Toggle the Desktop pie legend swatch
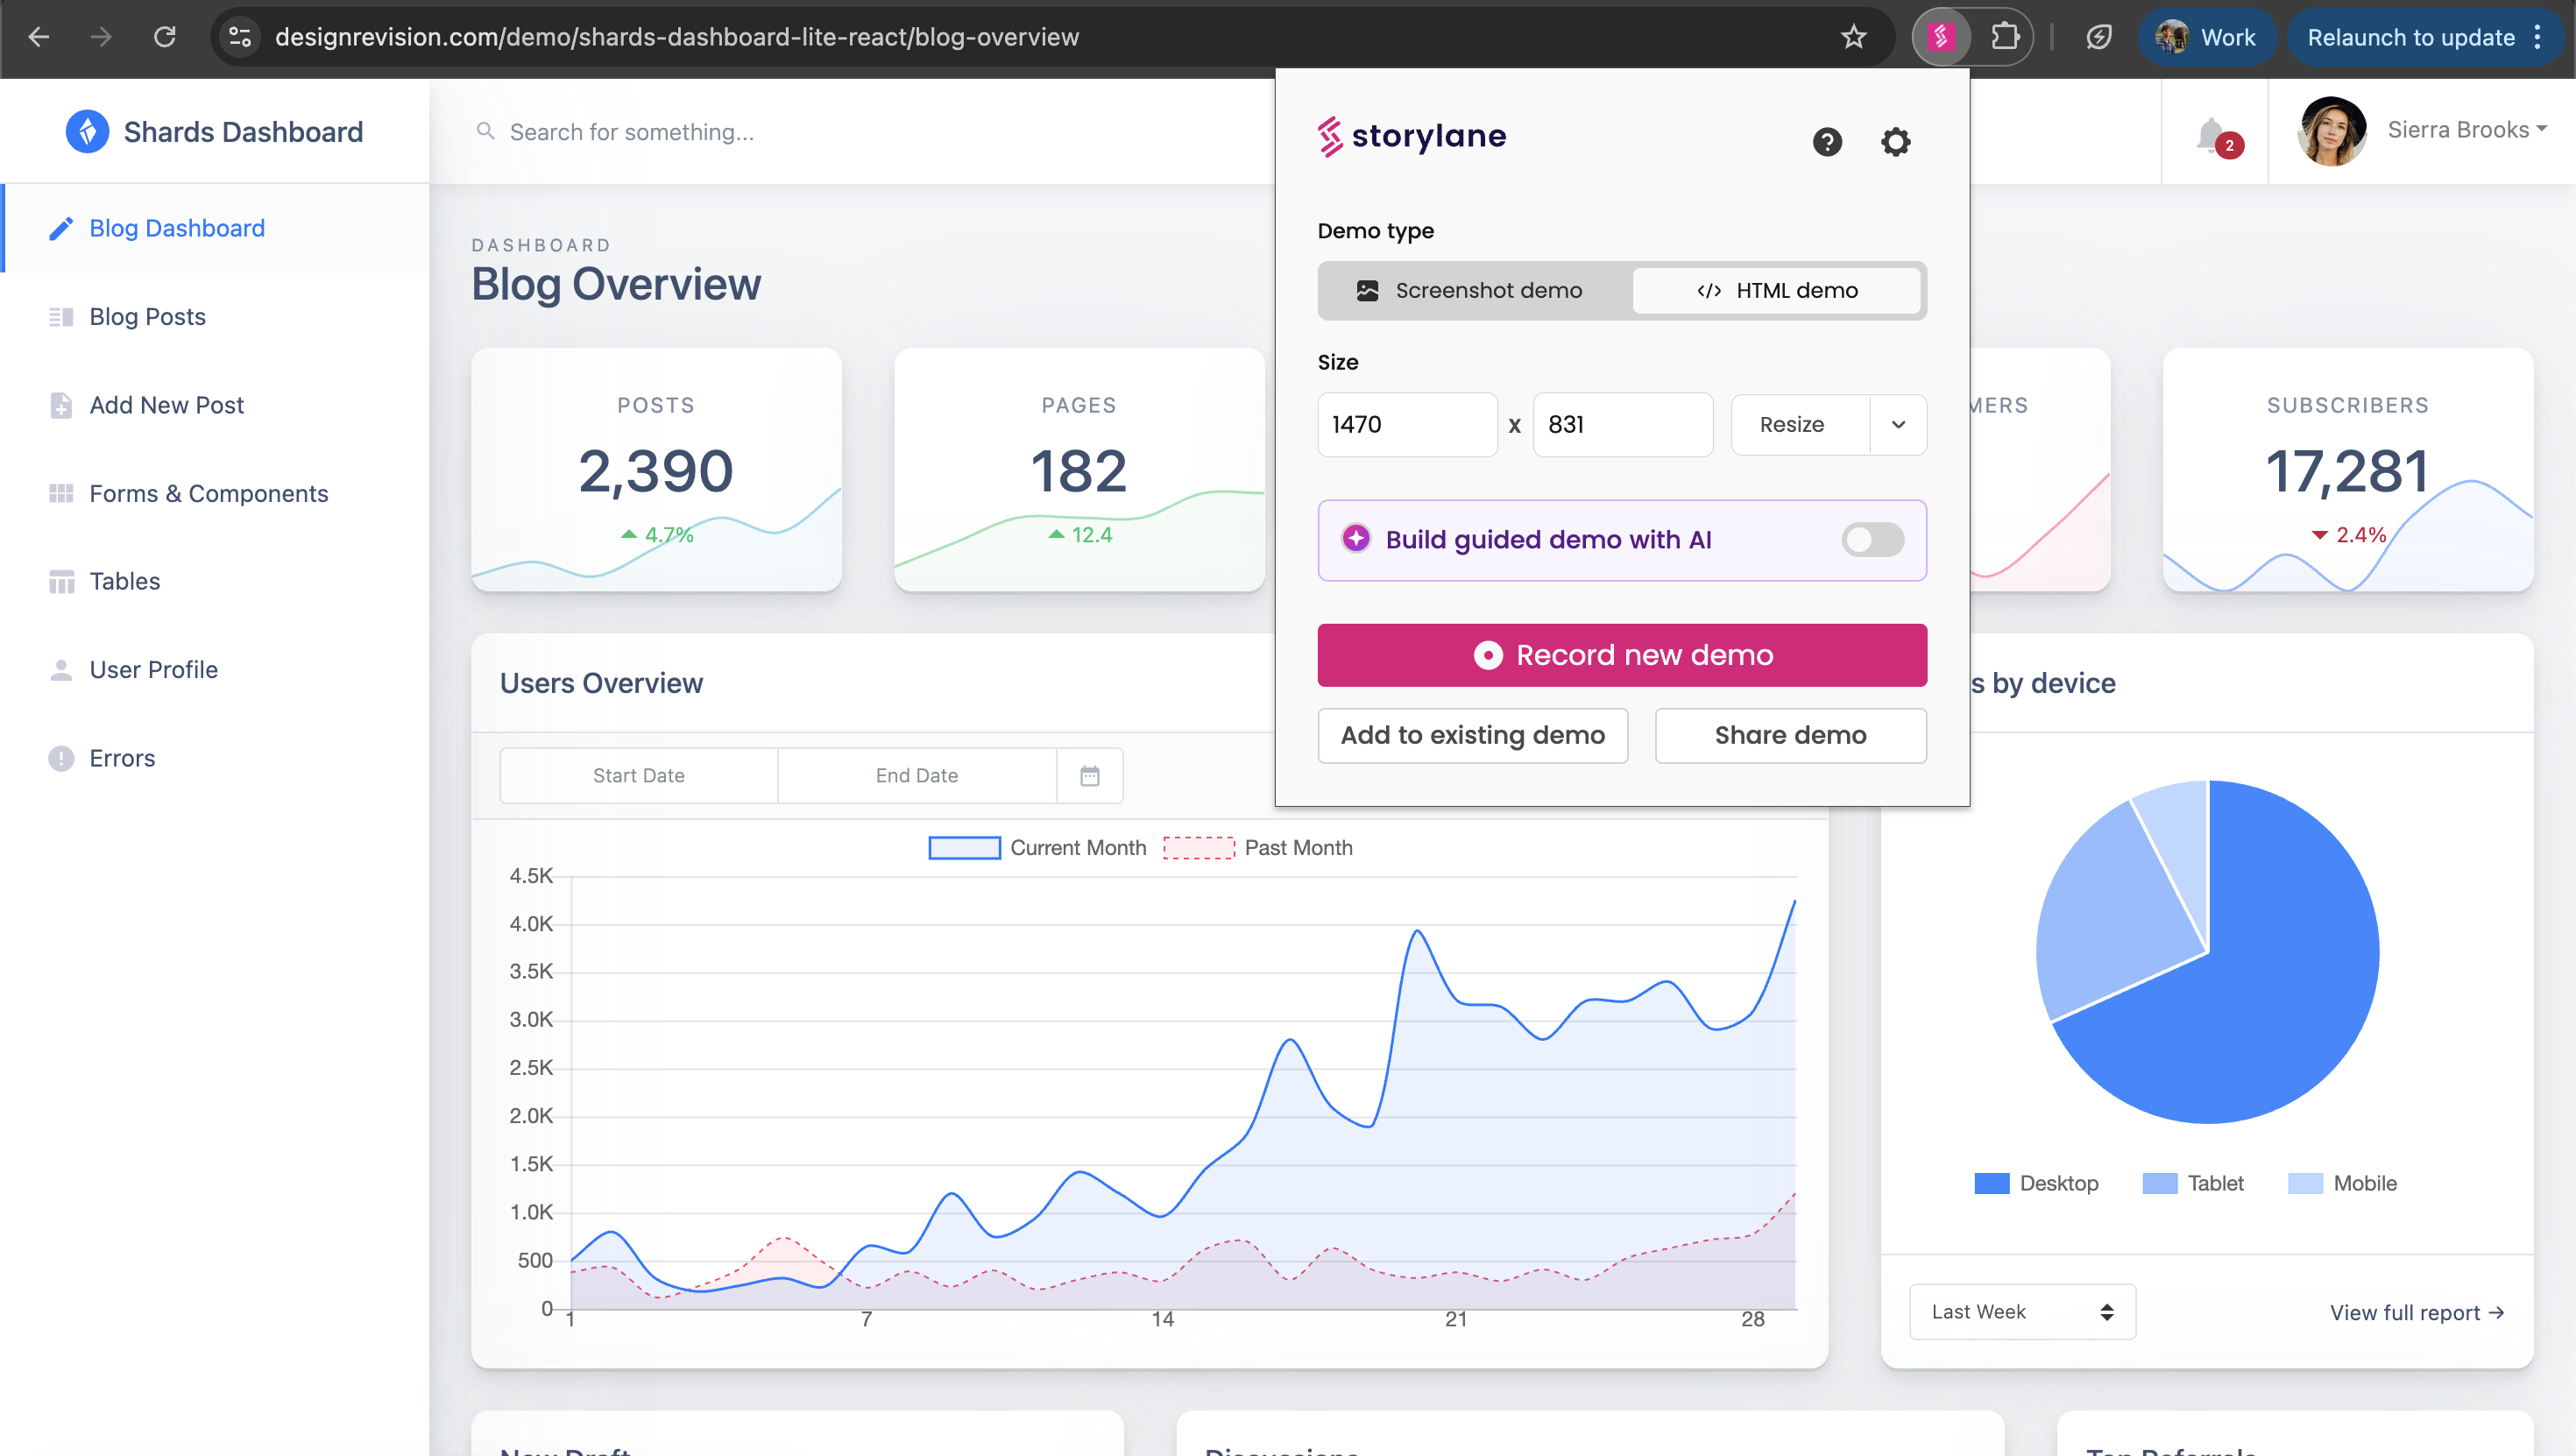Screen dimensions: 2576x1456 click(x=1991, y=1184)
